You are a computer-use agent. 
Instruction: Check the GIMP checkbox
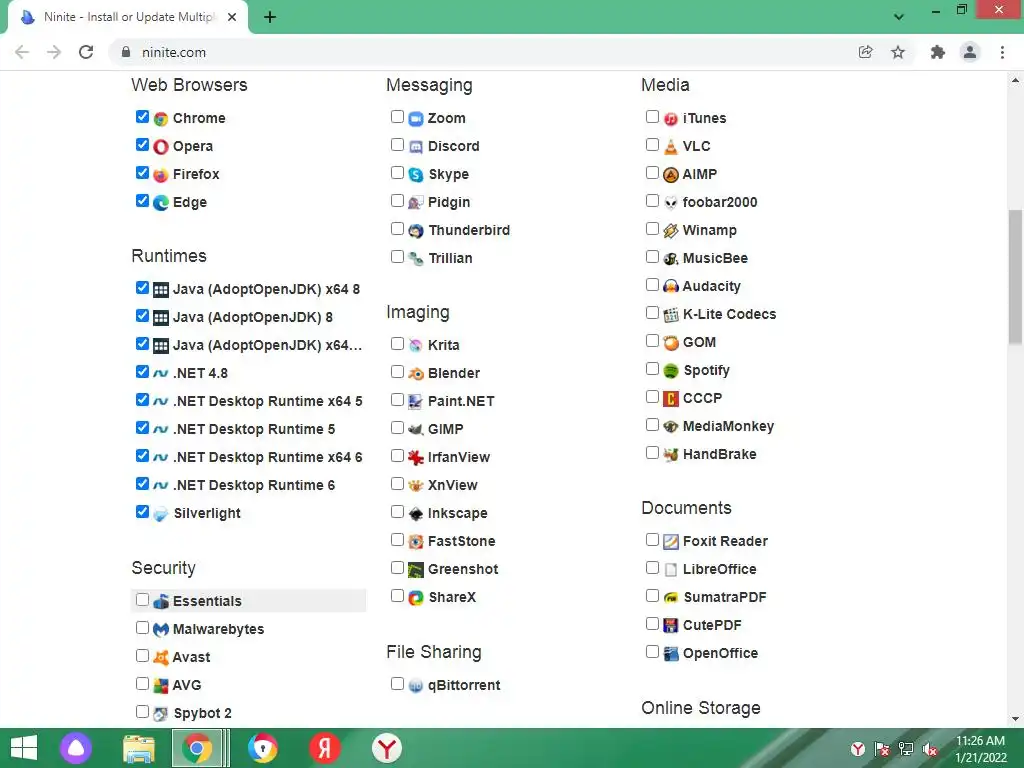coord(397,428)
